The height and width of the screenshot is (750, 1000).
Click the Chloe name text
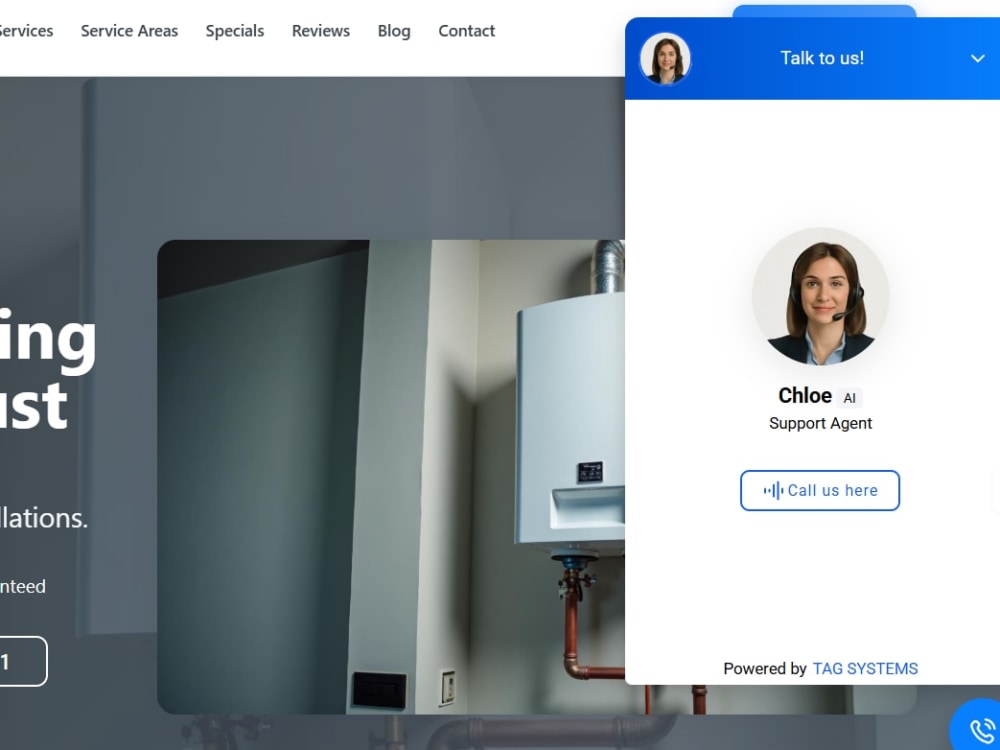point(805,395)
